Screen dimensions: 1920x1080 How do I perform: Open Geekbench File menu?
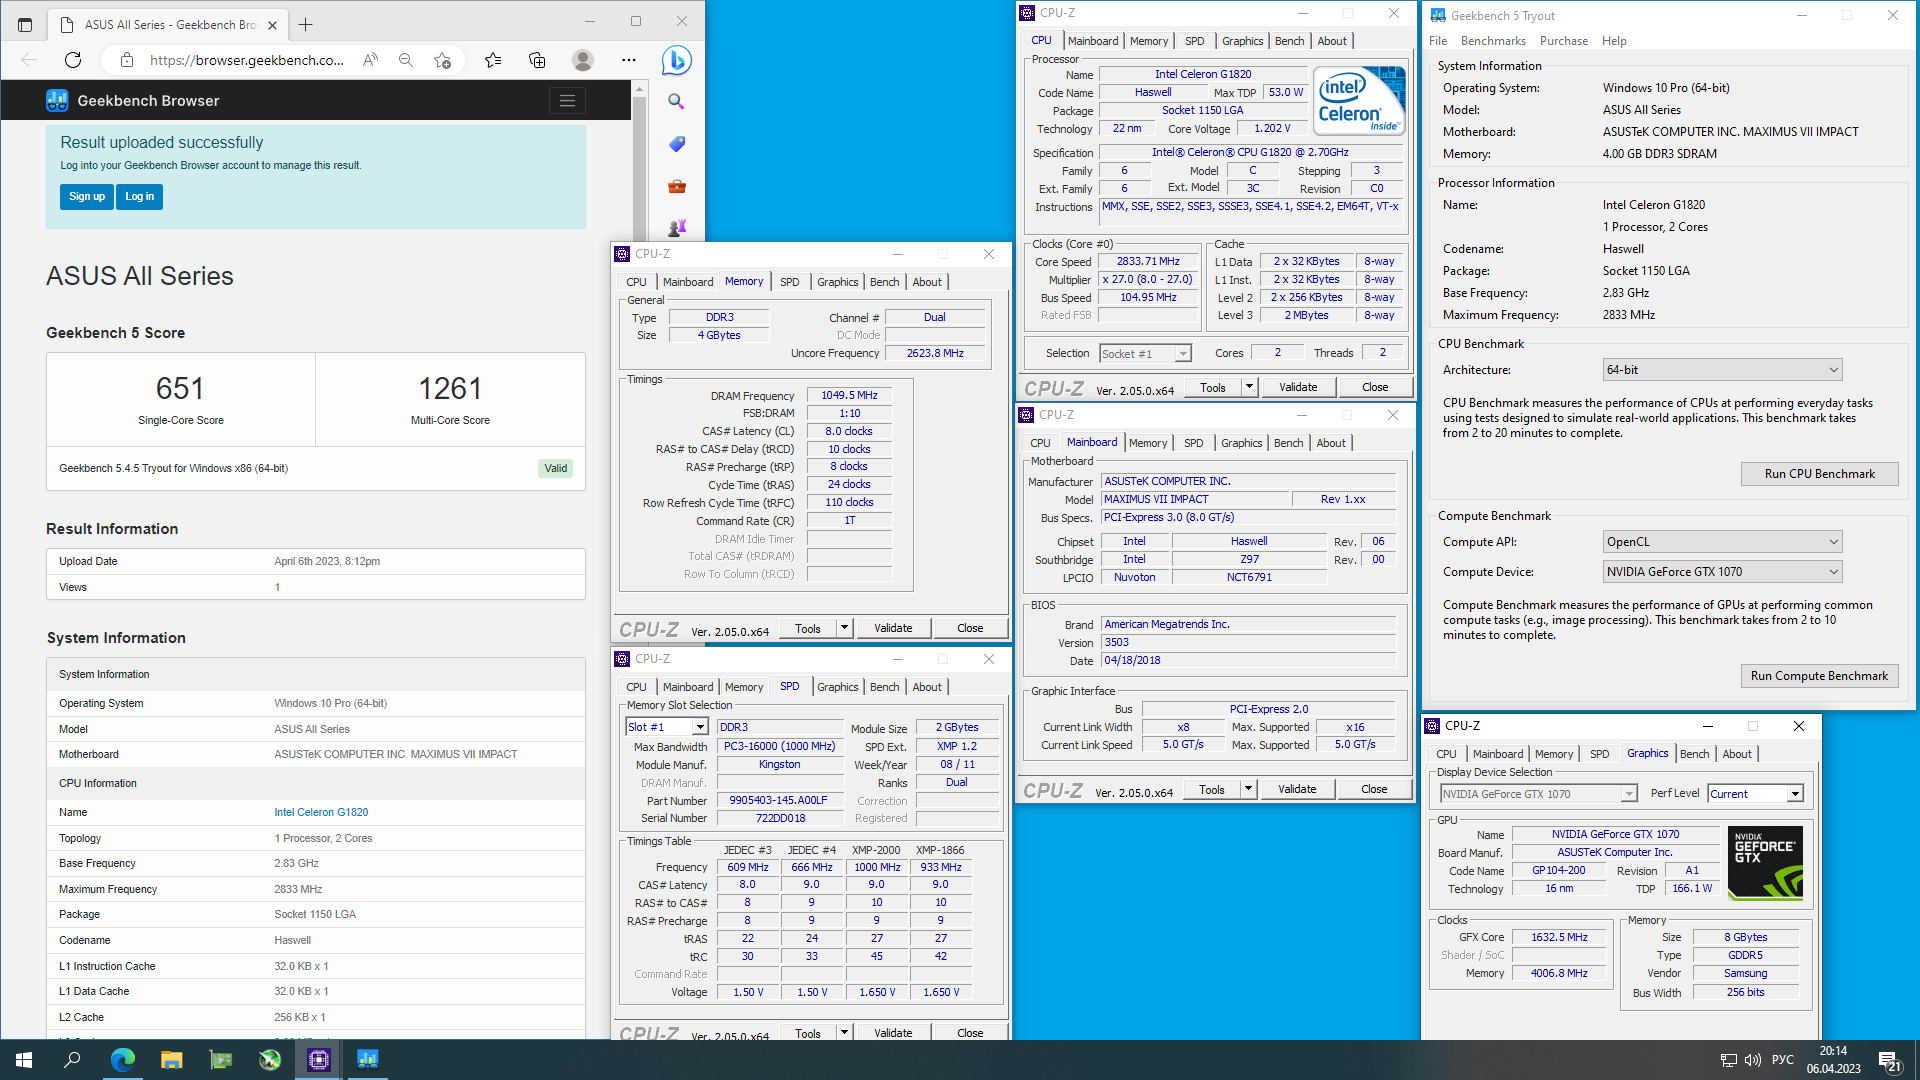[1438, 41]
